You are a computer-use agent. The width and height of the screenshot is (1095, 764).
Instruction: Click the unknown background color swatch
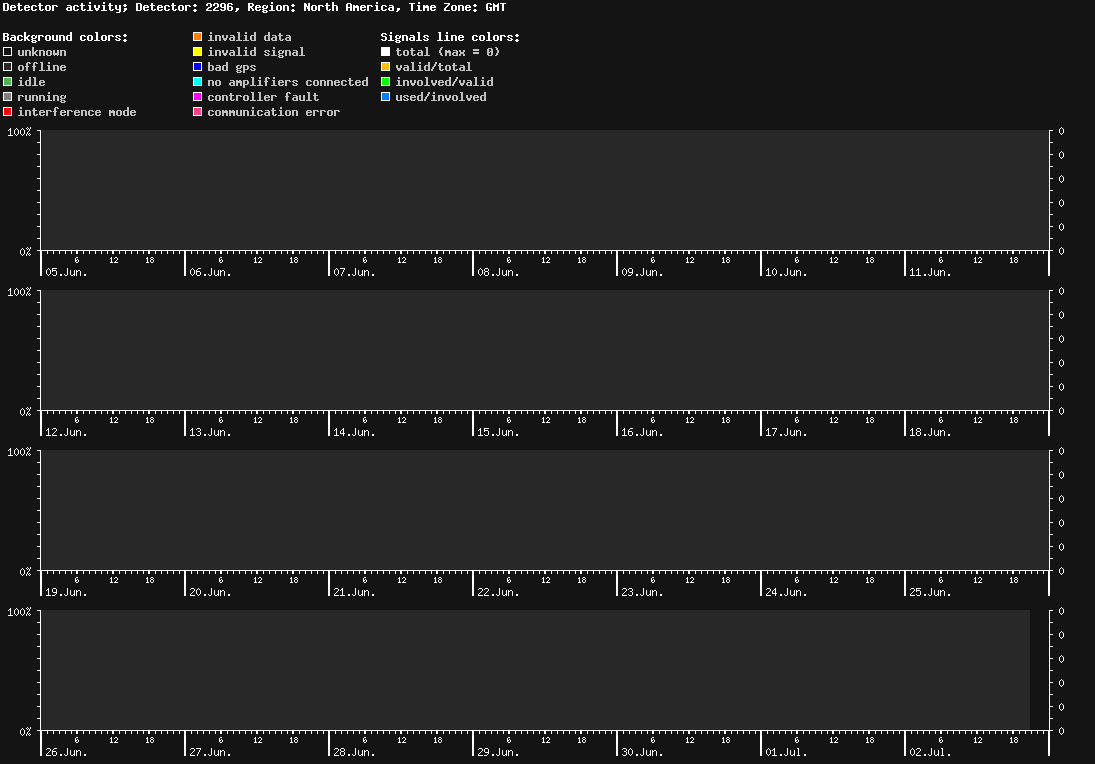pyautogui.click(x=8, y=52)
